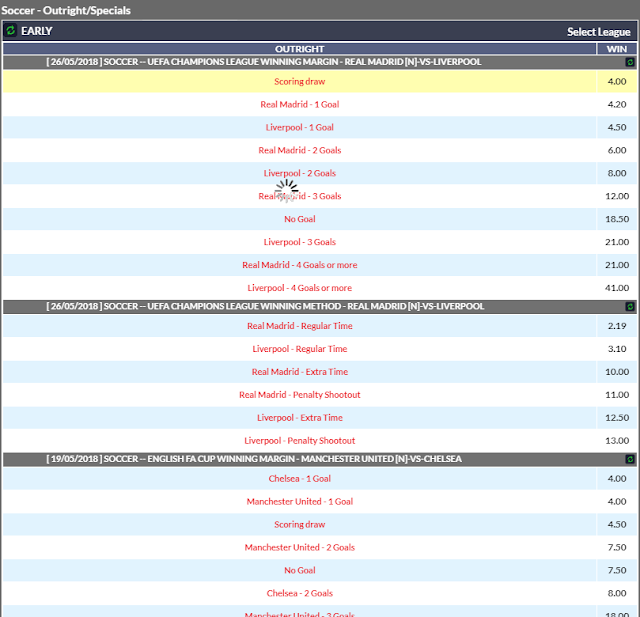Pick the Real Madrid - 3 Goals outcome
The width and height of the screenshot is (640, 617).
click(x=300, y=196)
